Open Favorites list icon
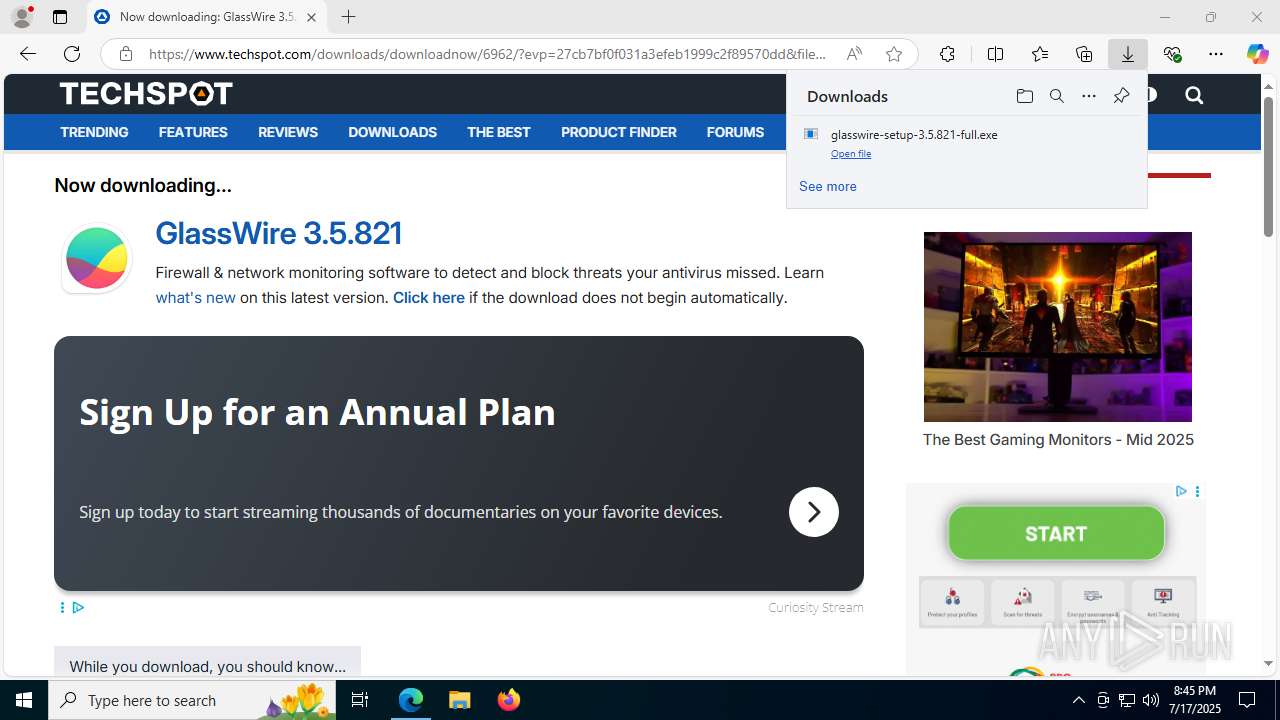Viewport: 1280px width, 720px height. point(1040,54)
